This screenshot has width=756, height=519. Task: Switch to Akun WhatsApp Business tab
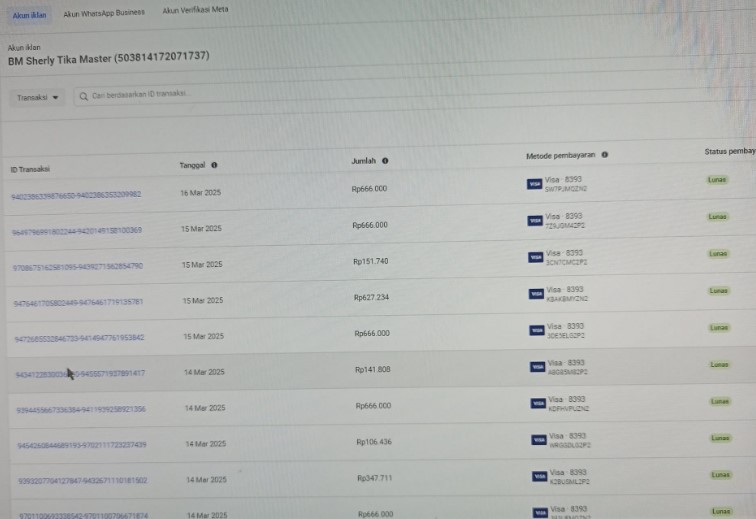pos(104,13)
